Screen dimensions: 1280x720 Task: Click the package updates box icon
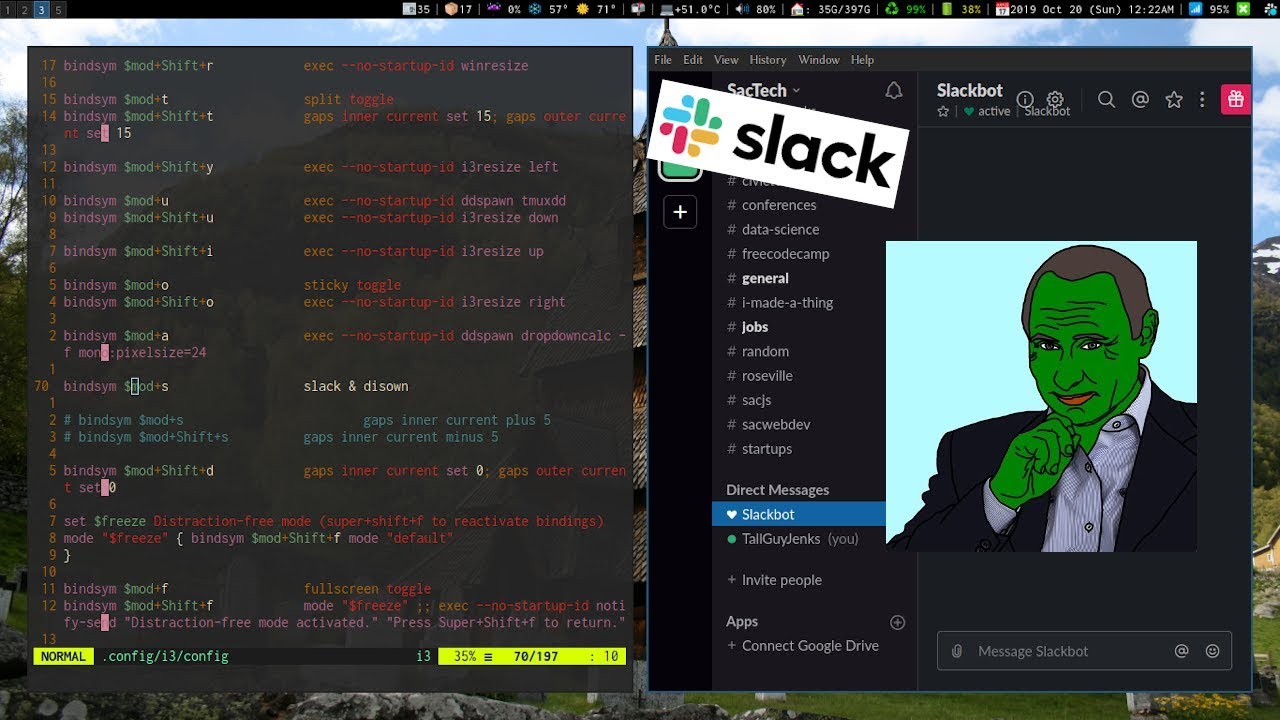click(x=451, y=9)
